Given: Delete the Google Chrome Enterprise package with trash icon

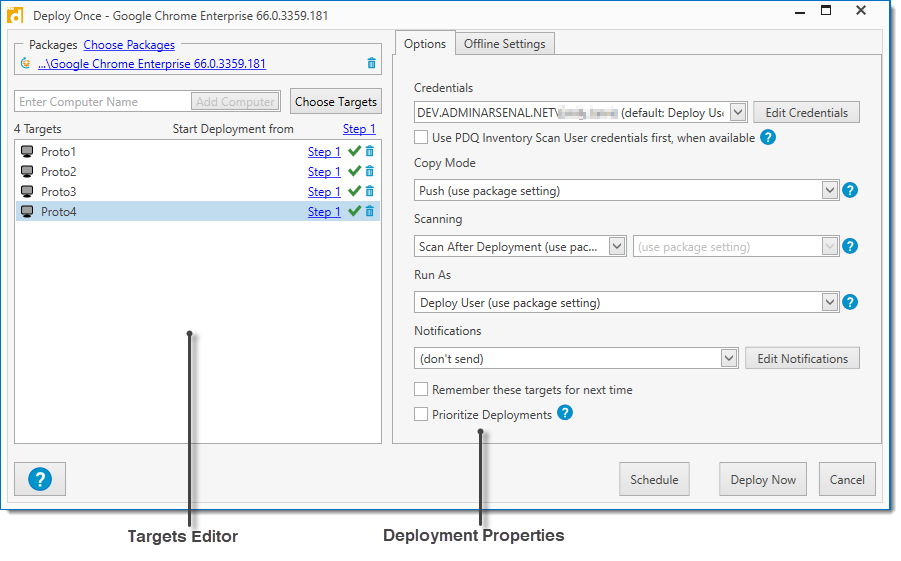Looking at the screenshot, I should point(372,64).
